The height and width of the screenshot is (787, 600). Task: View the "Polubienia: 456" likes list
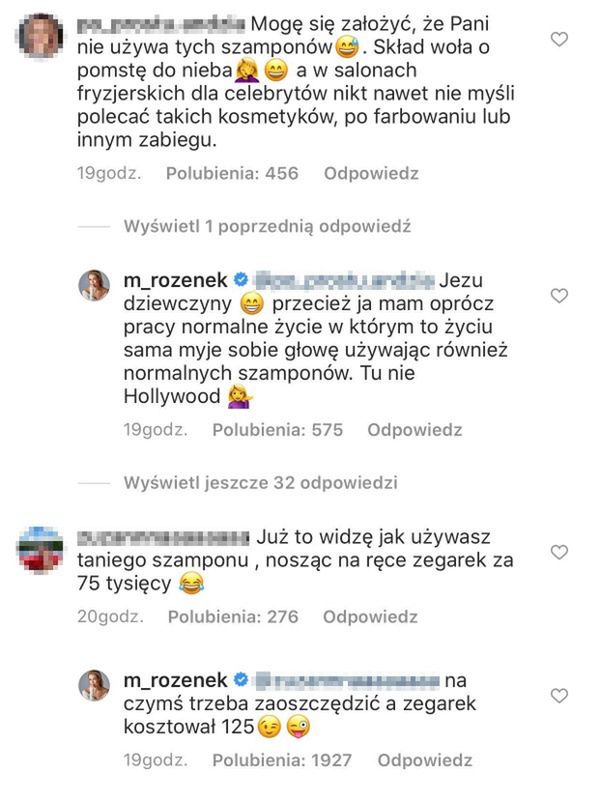pos(232,173)
